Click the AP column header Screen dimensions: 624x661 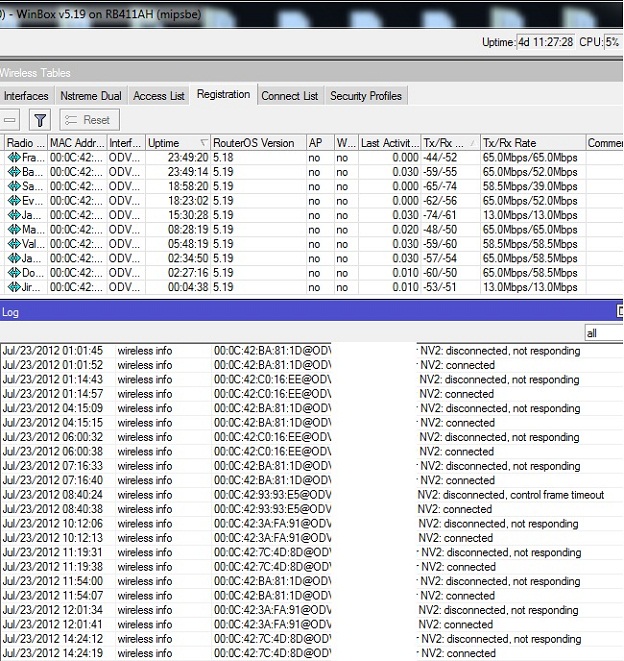(320, 143)
